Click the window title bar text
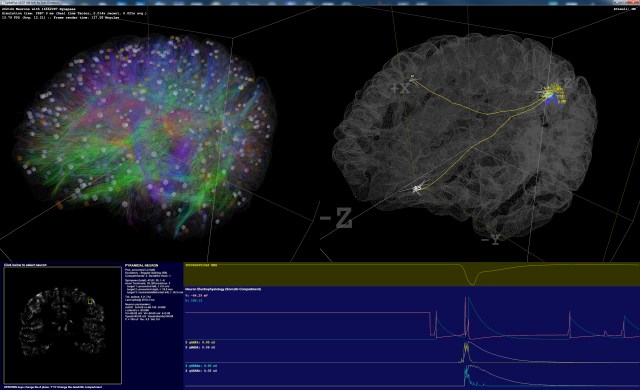This screenshot has width=640, height=390. 31,2
